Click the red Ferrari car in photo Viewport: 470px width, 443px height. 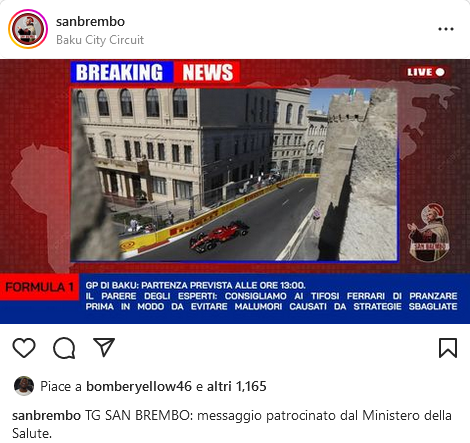click(x=219, y=236)
